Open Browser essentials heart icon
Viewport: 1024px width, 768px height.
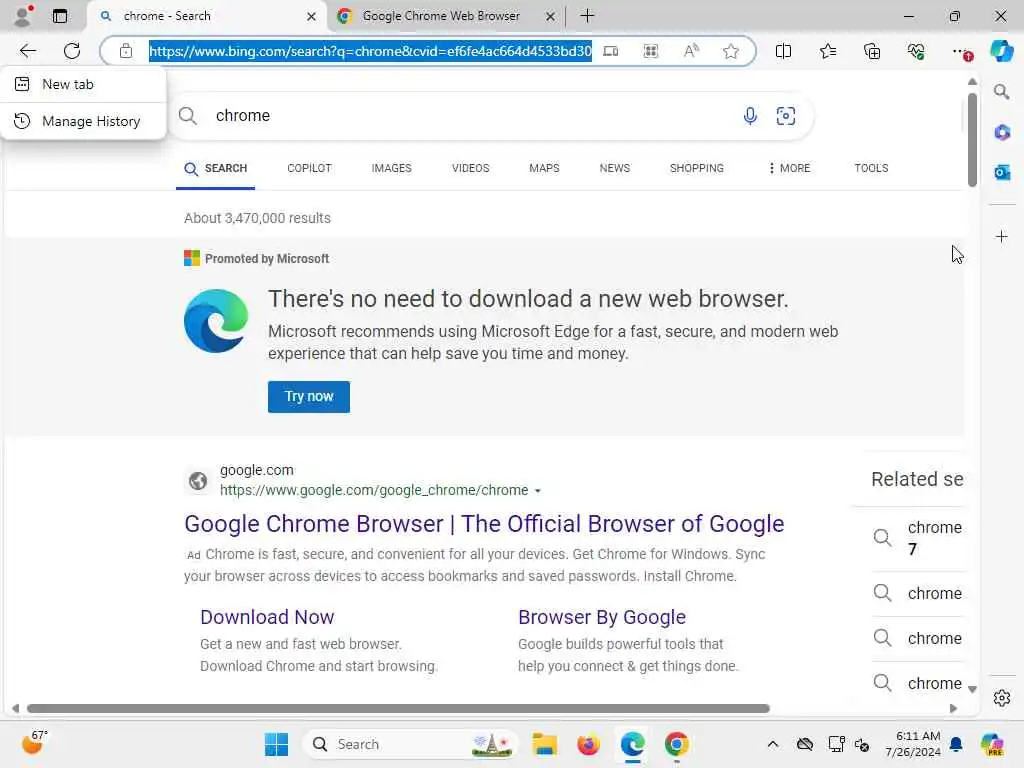(916, 51)
